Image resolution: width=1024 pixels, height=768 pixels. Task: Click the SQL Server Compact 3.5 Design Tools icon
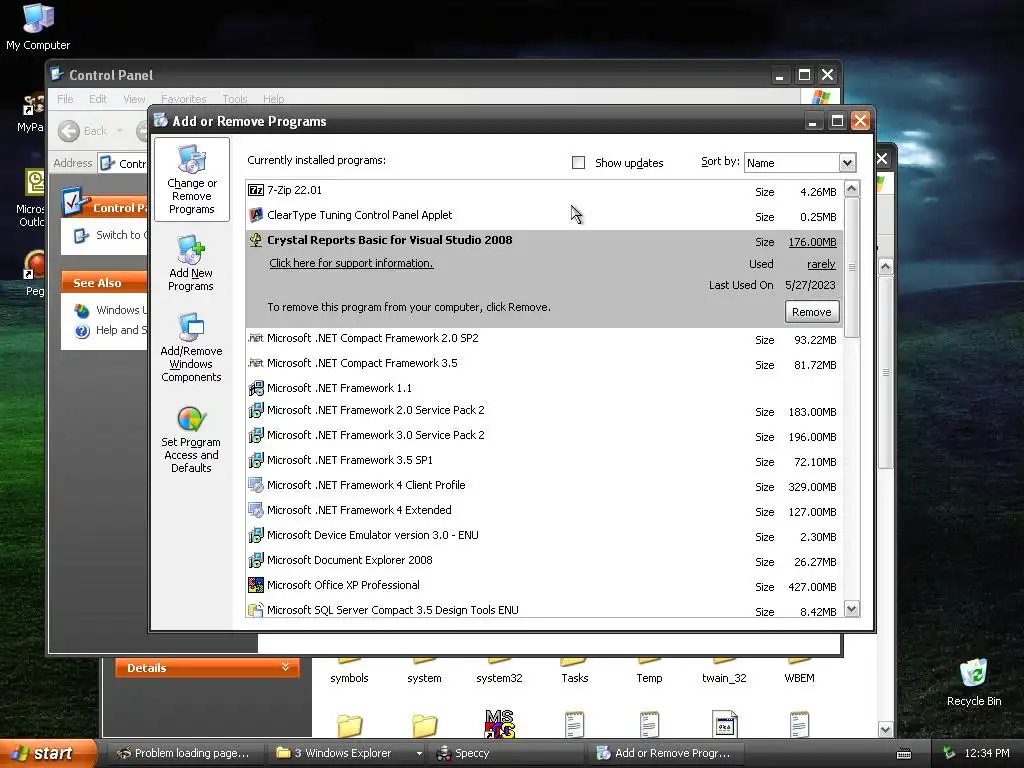coord(255,610)
